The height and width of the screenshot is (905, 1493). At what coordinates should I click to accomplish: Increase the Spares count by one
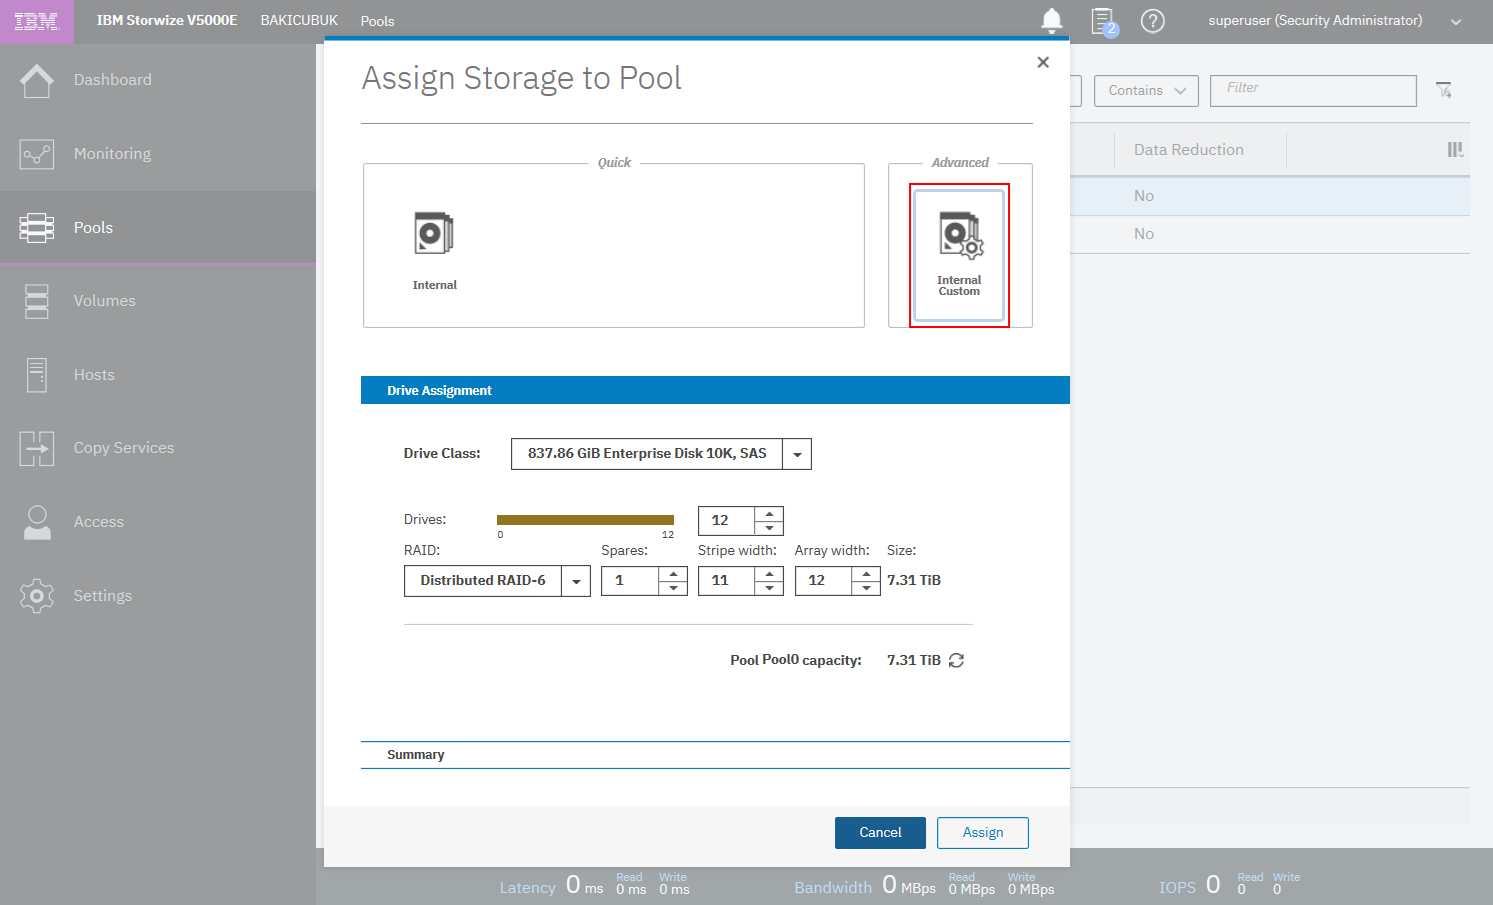[673, 574]
